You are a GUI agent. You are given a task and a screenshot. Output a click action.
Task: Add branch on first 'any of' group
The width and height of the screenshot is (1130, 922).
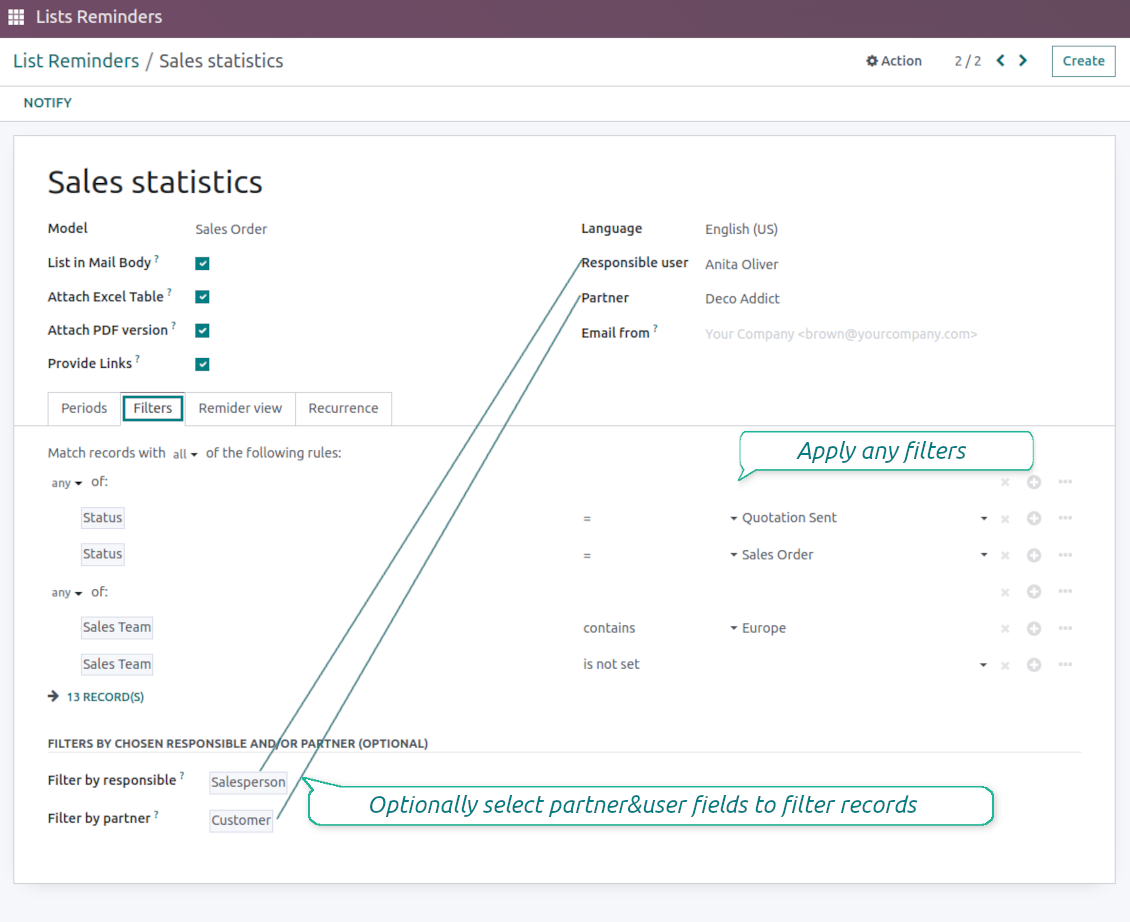[x=1065, y=482]
